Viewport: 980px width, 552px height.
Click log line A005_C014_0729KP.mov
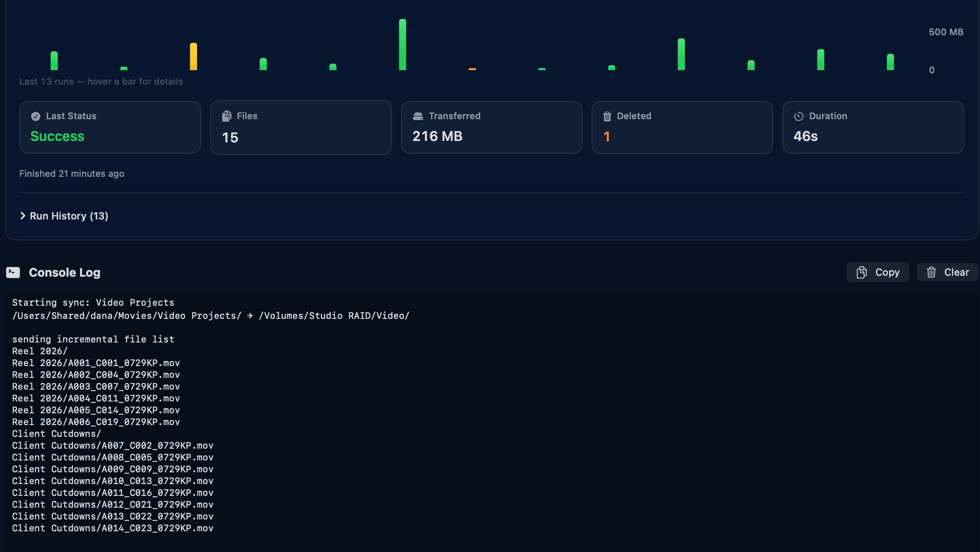[96, 411]
